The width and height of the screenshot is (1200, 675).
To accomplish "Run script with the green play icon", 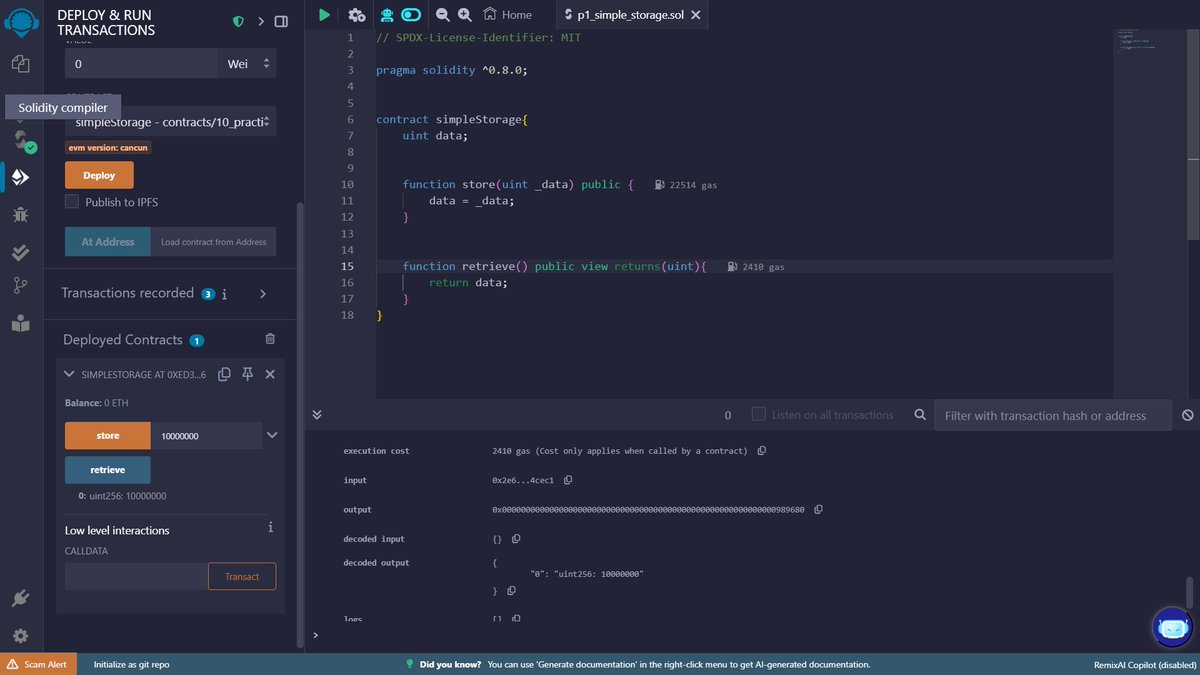I will click(324, 15).
